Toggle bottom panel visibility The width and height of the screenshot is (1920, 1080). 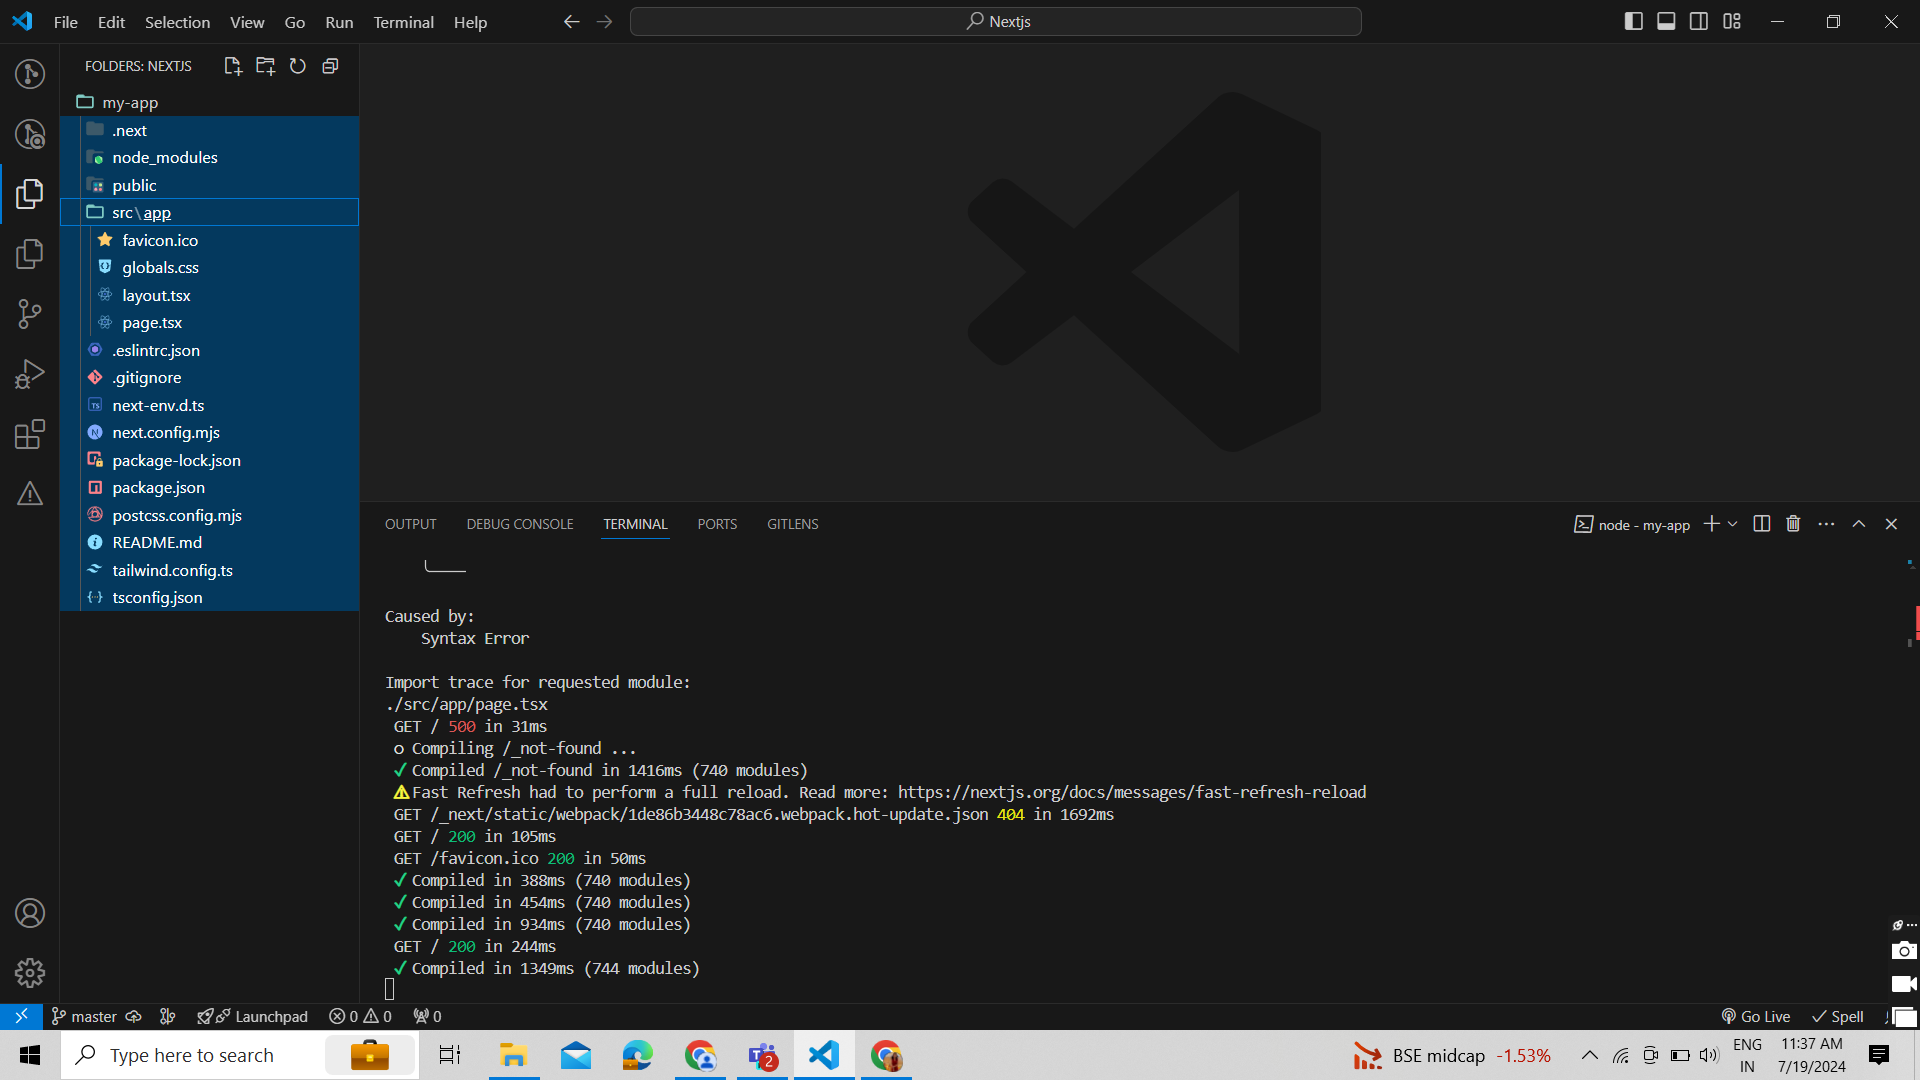click(1666, 21)
